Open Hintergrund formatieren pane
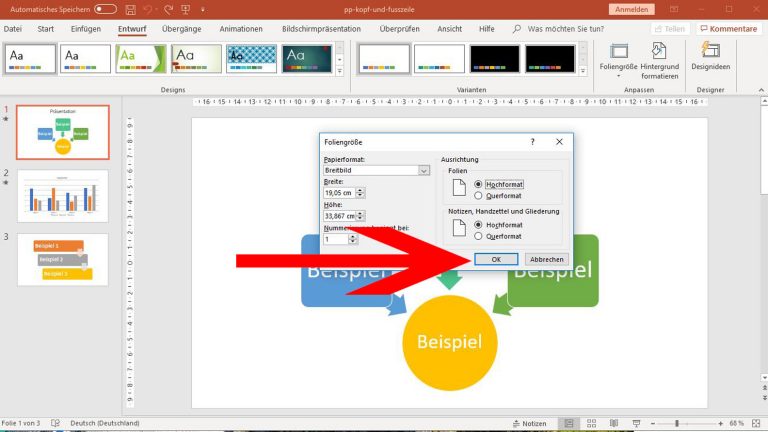 coord(659,61)
